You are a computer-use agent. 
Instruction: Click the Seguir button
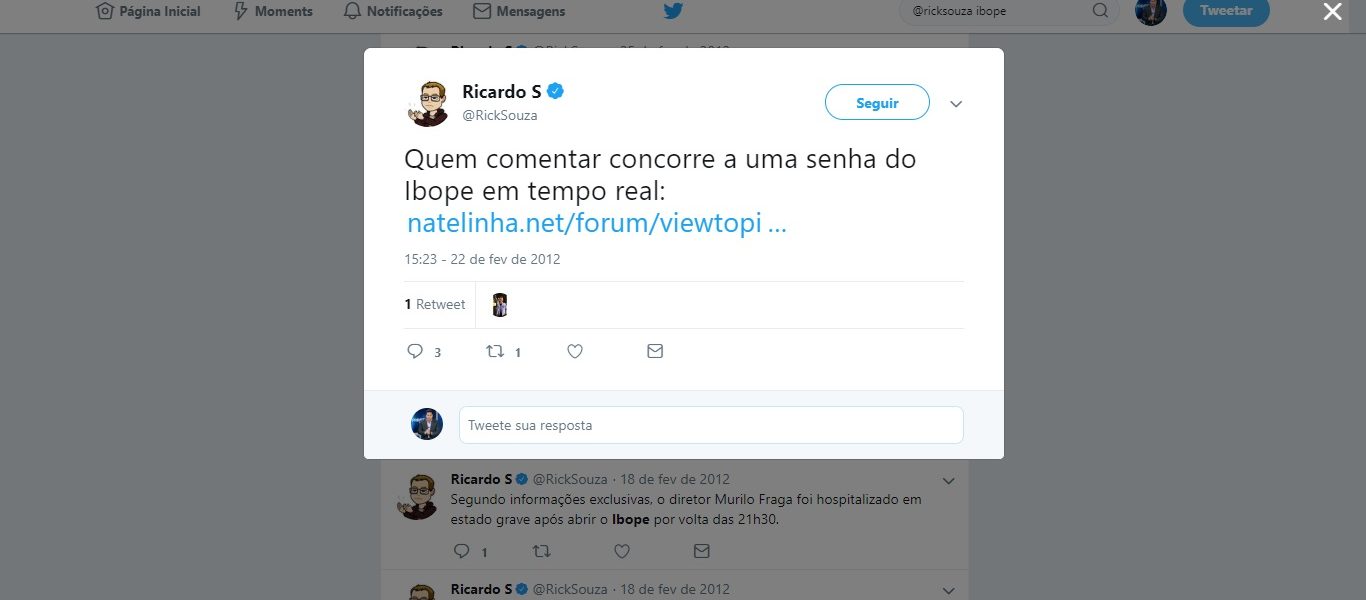coord(877,103)
